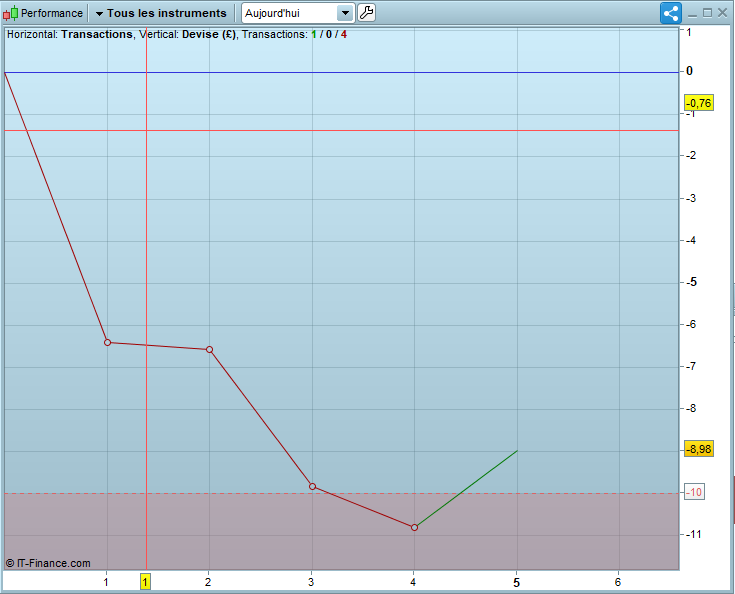Click the yellow -0,76 value label

[699, 103]
